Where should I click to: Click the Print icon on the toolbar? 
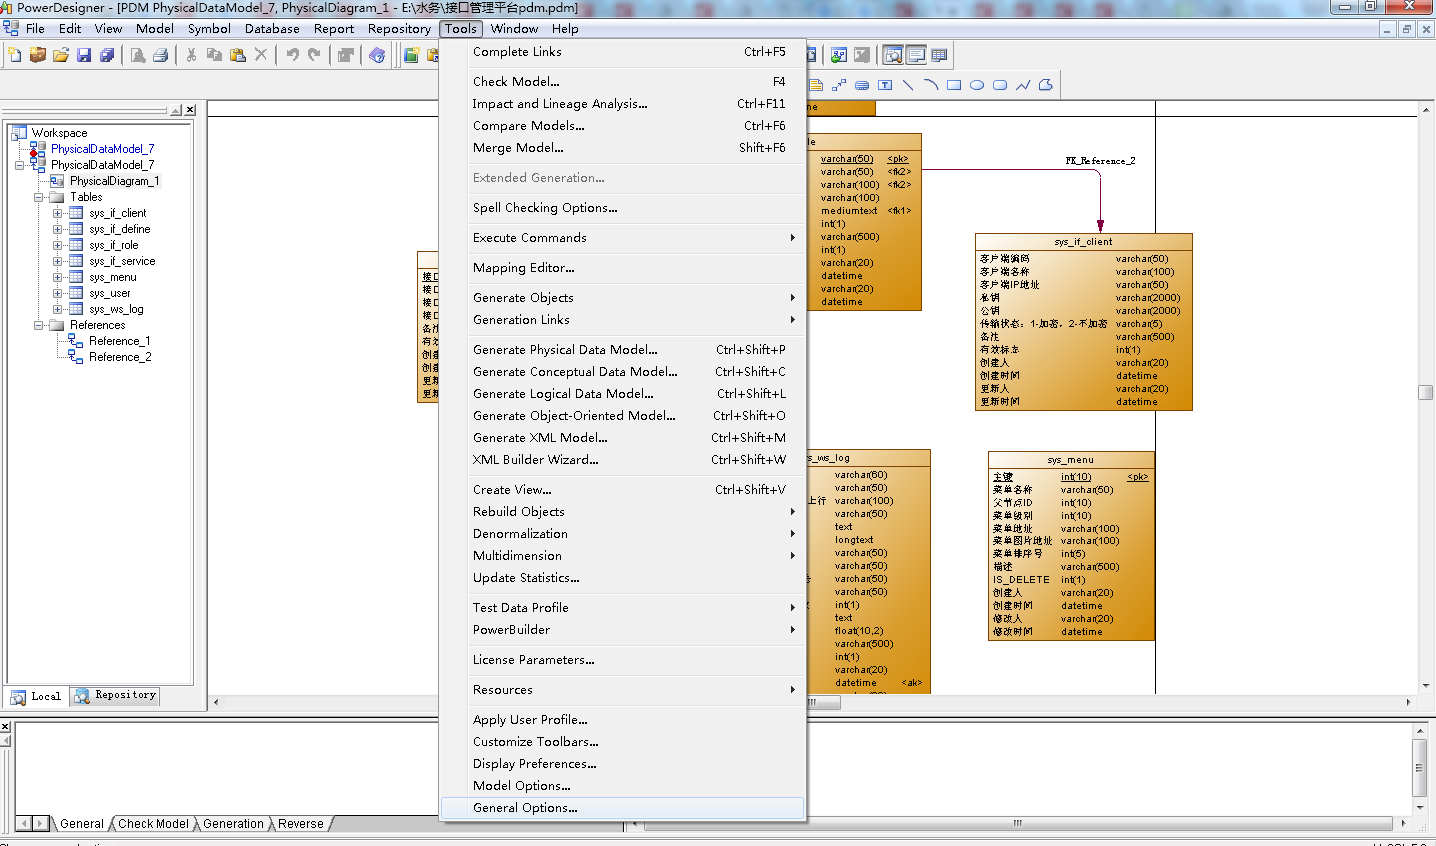click(162, 56)
